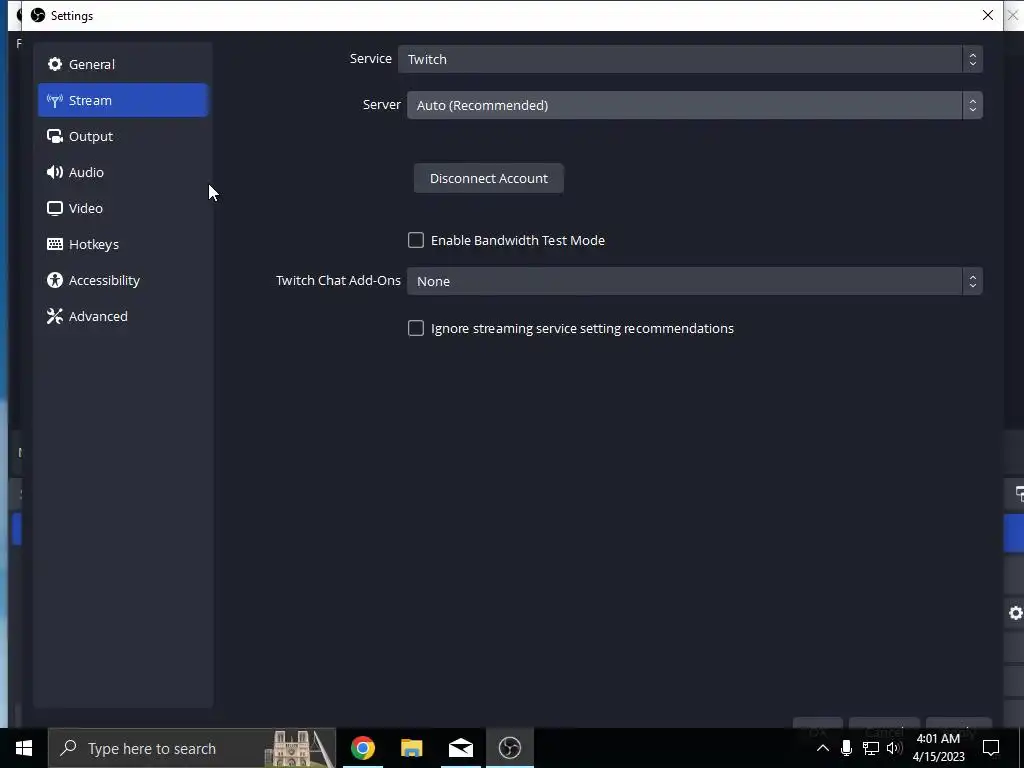Open the network tray icon
Viewport: 1024px width, 768px height.
(x=871, y=748)
